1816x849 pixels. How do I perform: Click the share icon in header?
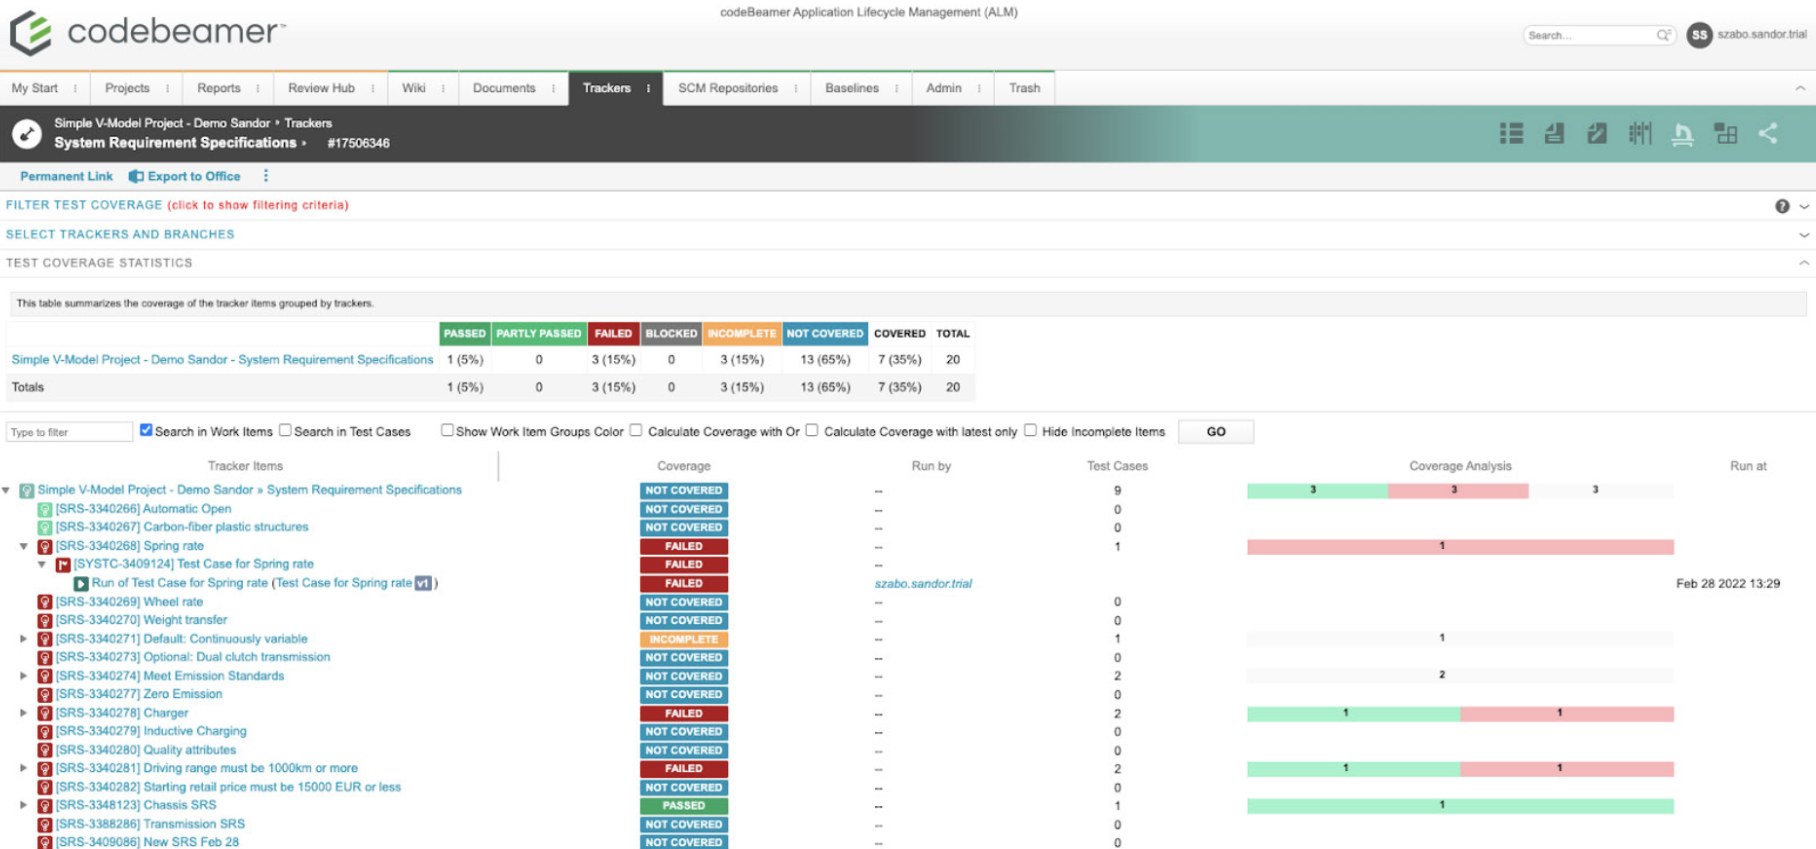point(1768,133)
